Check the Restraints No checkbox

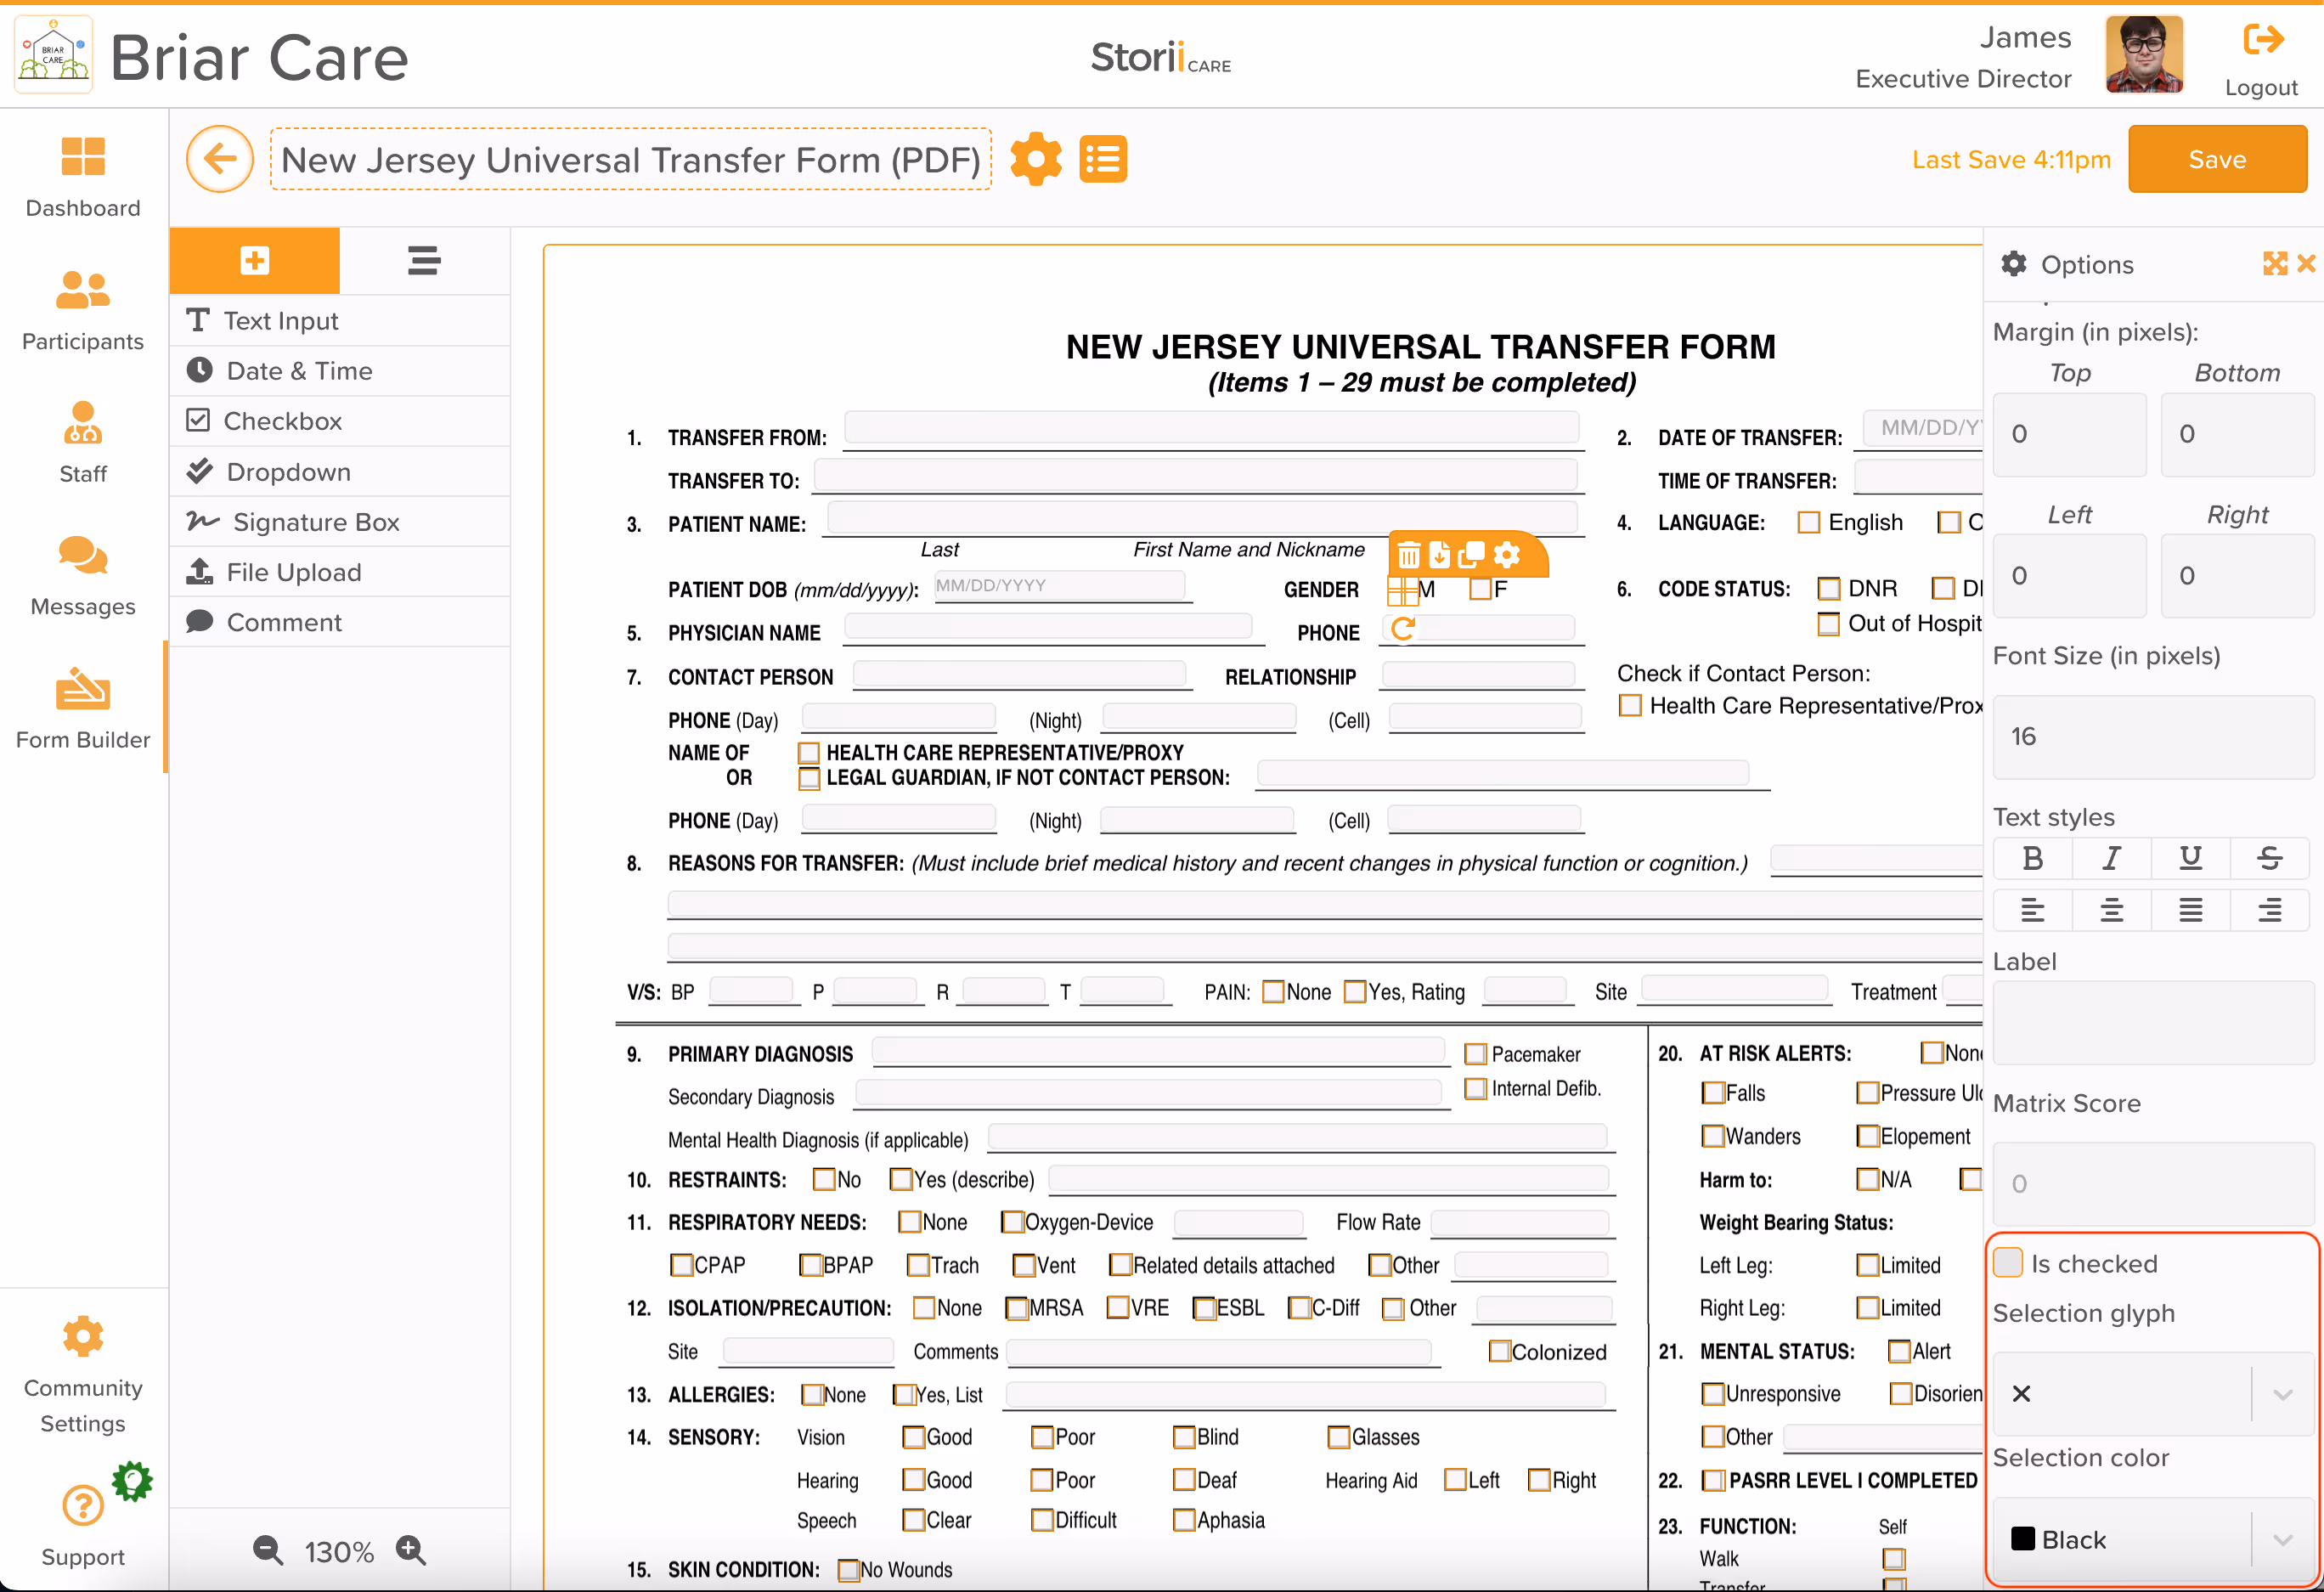(824, 1179)
